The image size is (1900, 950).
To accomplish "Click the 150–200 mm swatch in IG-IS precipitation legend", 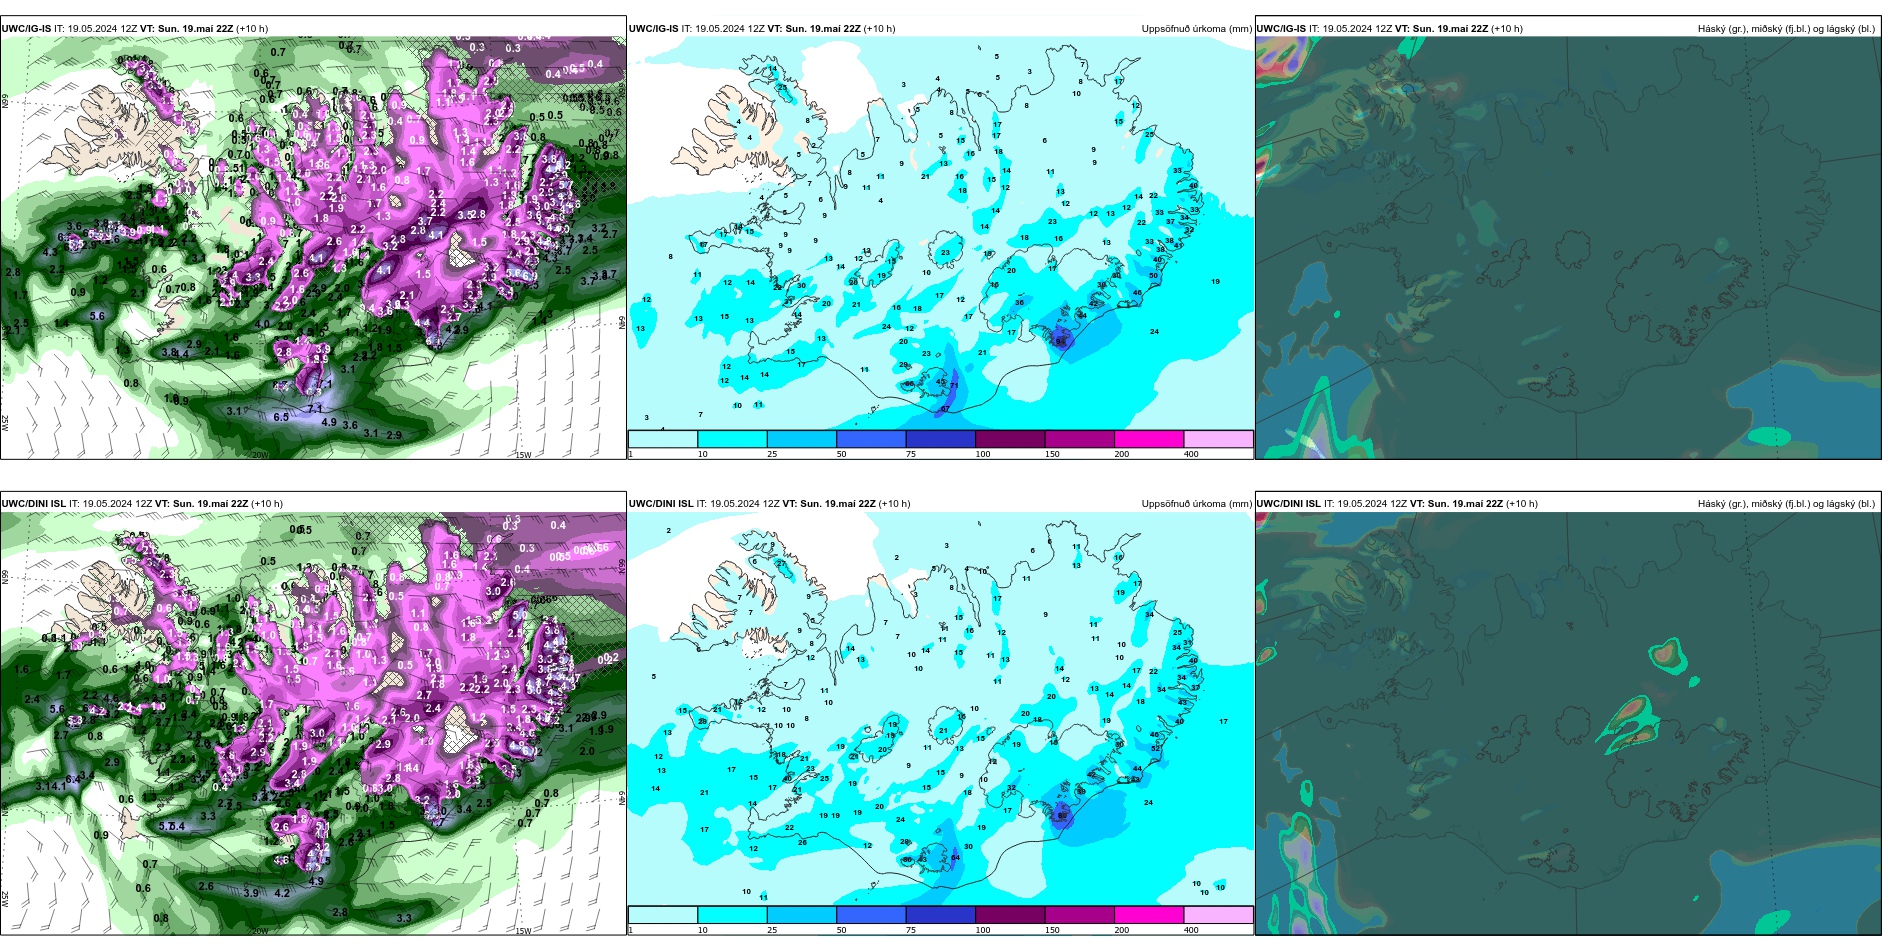I will coord(1079,439).
